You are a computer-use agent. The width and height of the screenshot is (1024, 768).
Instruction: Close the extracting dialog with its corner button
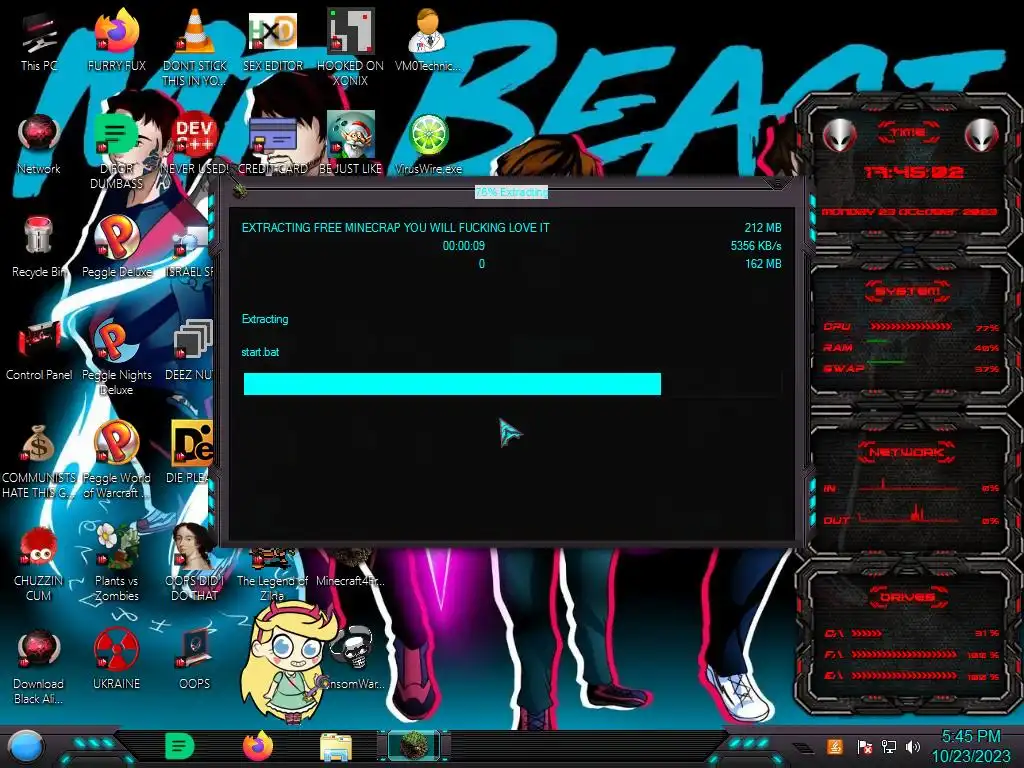tap(777, 184)
